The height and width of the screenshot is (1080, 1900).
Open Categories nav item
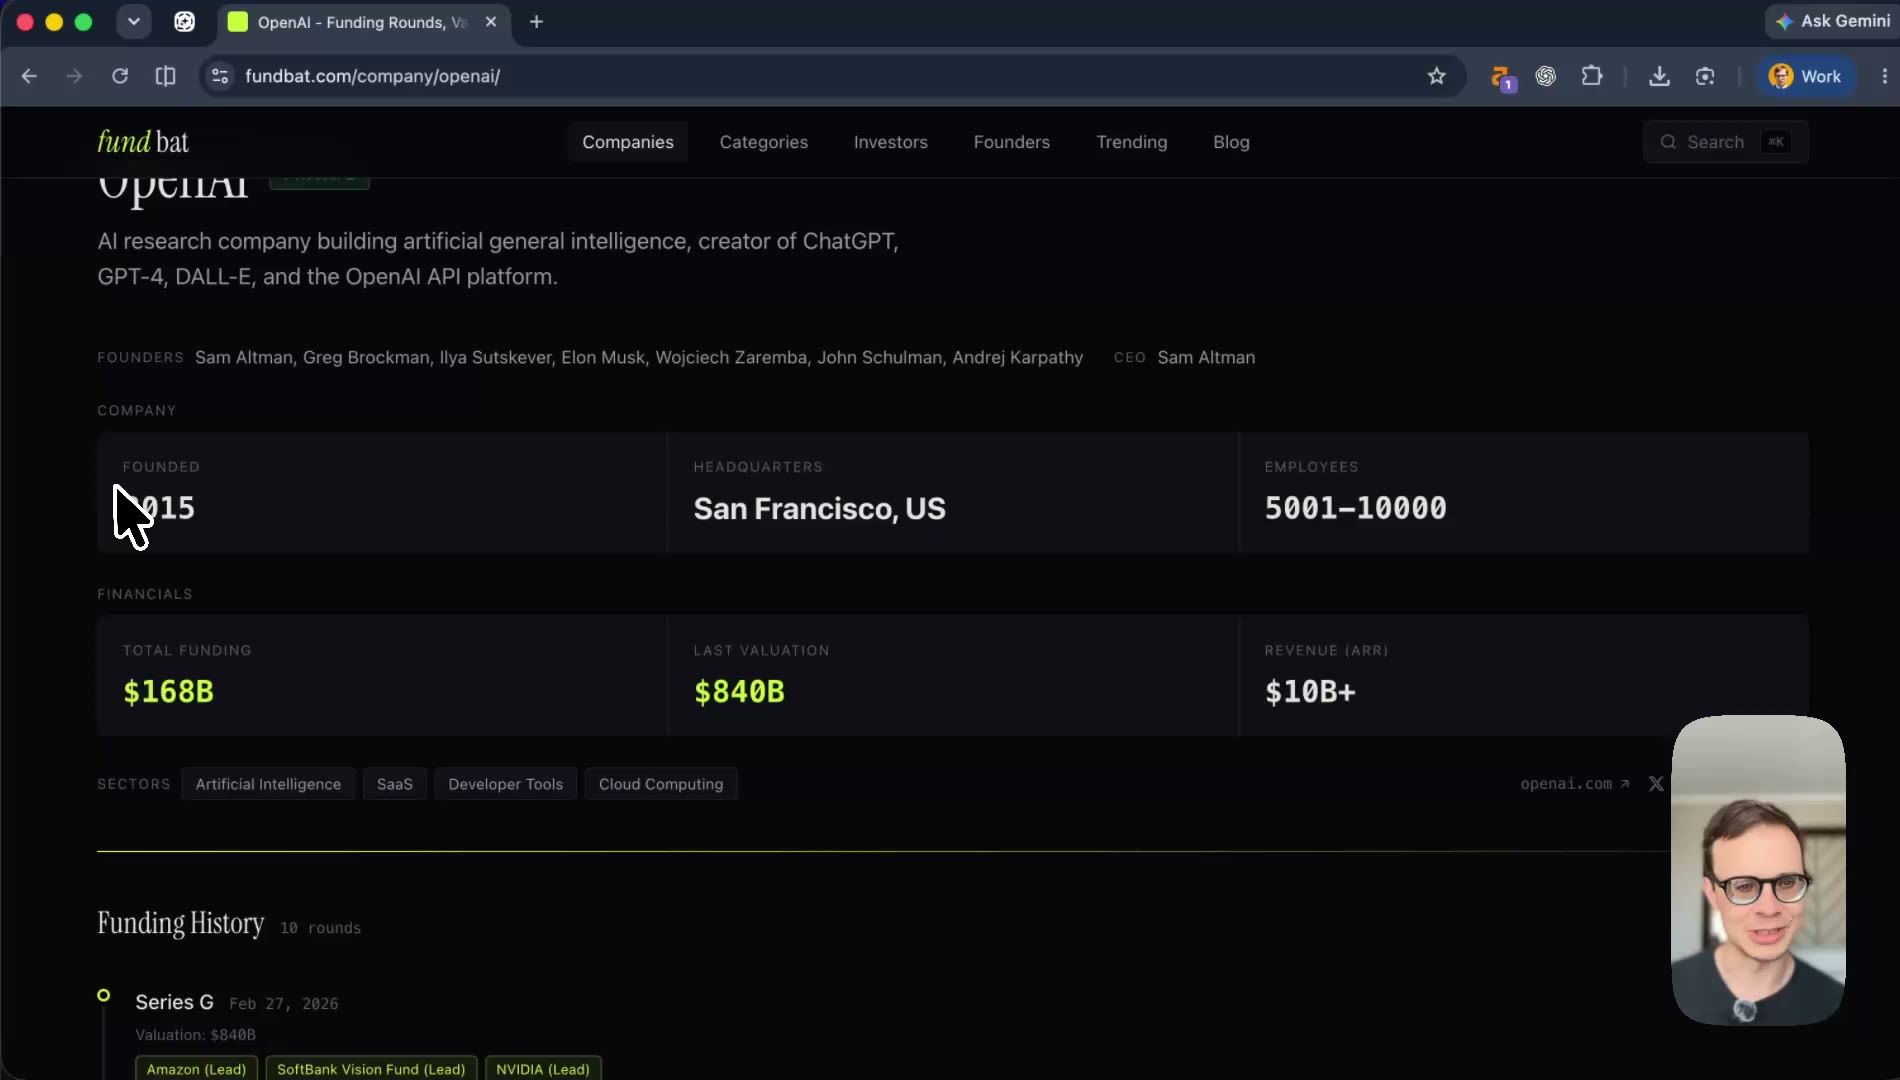[x=764, y=142]
